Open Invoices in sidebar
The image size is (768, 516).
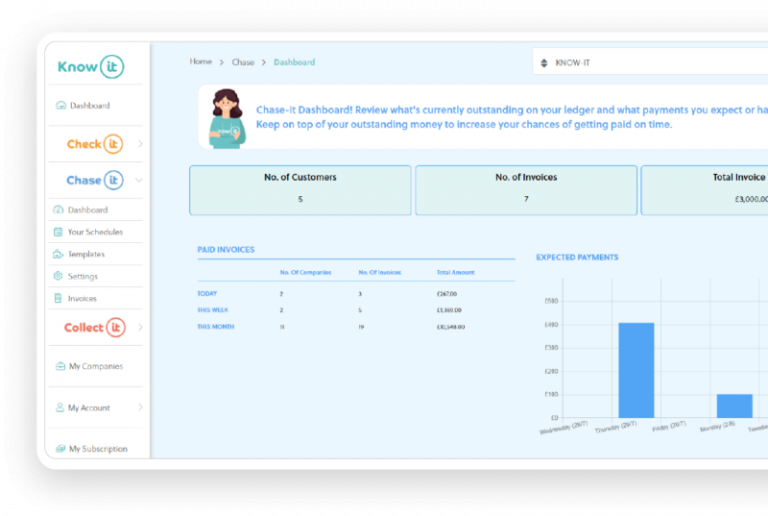click(x=82, y=298)
